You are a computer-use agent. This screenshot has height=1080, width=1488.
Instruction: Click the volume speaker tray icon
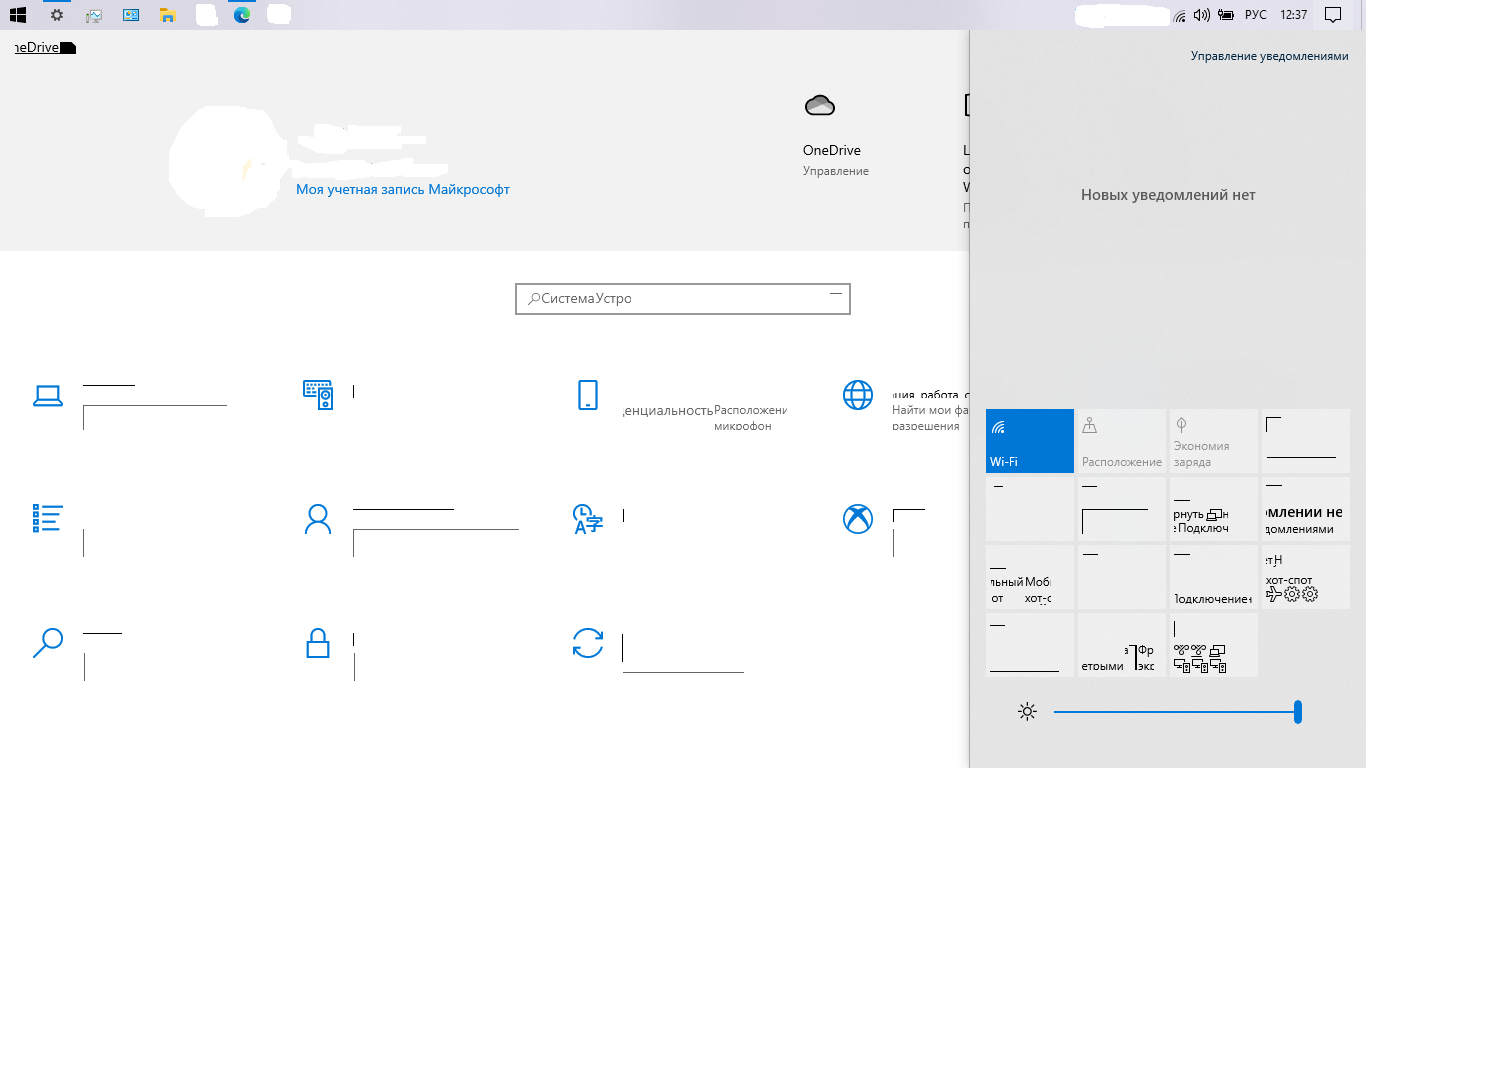(1202, 15)
